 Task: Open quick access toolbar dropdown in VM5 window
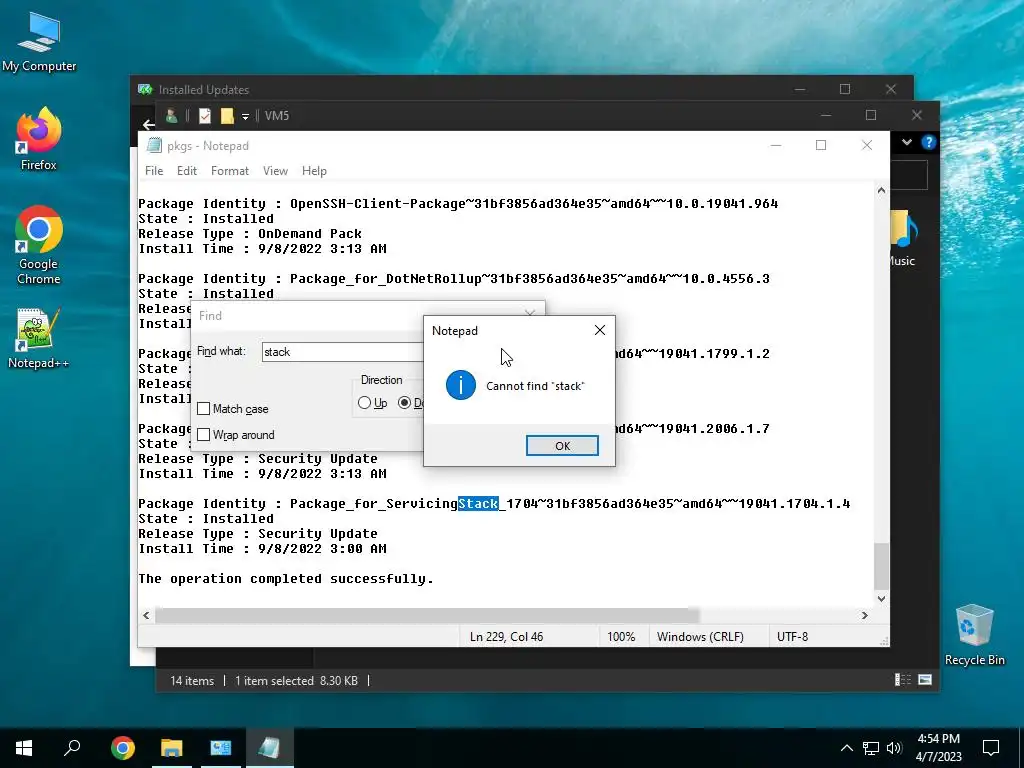click(246, 116)
